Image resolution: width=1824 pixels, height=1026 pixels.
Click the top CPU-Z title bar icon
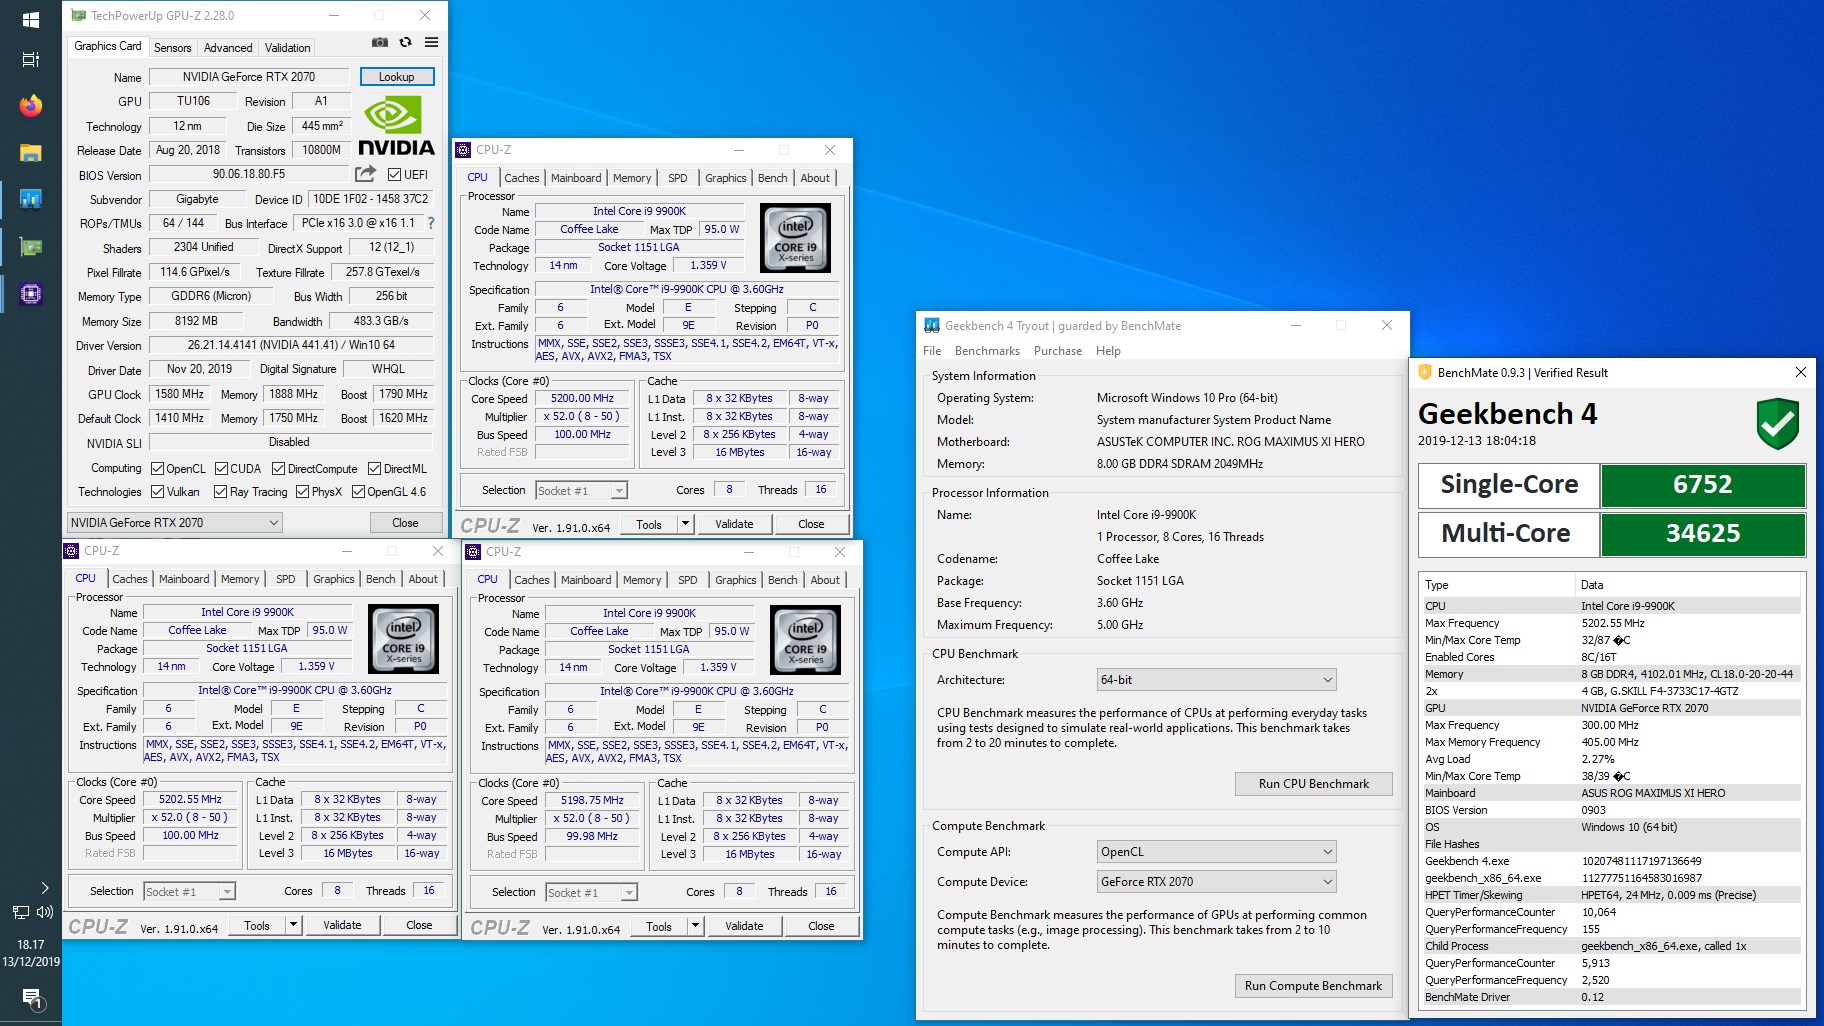click(x=463, y=150)
